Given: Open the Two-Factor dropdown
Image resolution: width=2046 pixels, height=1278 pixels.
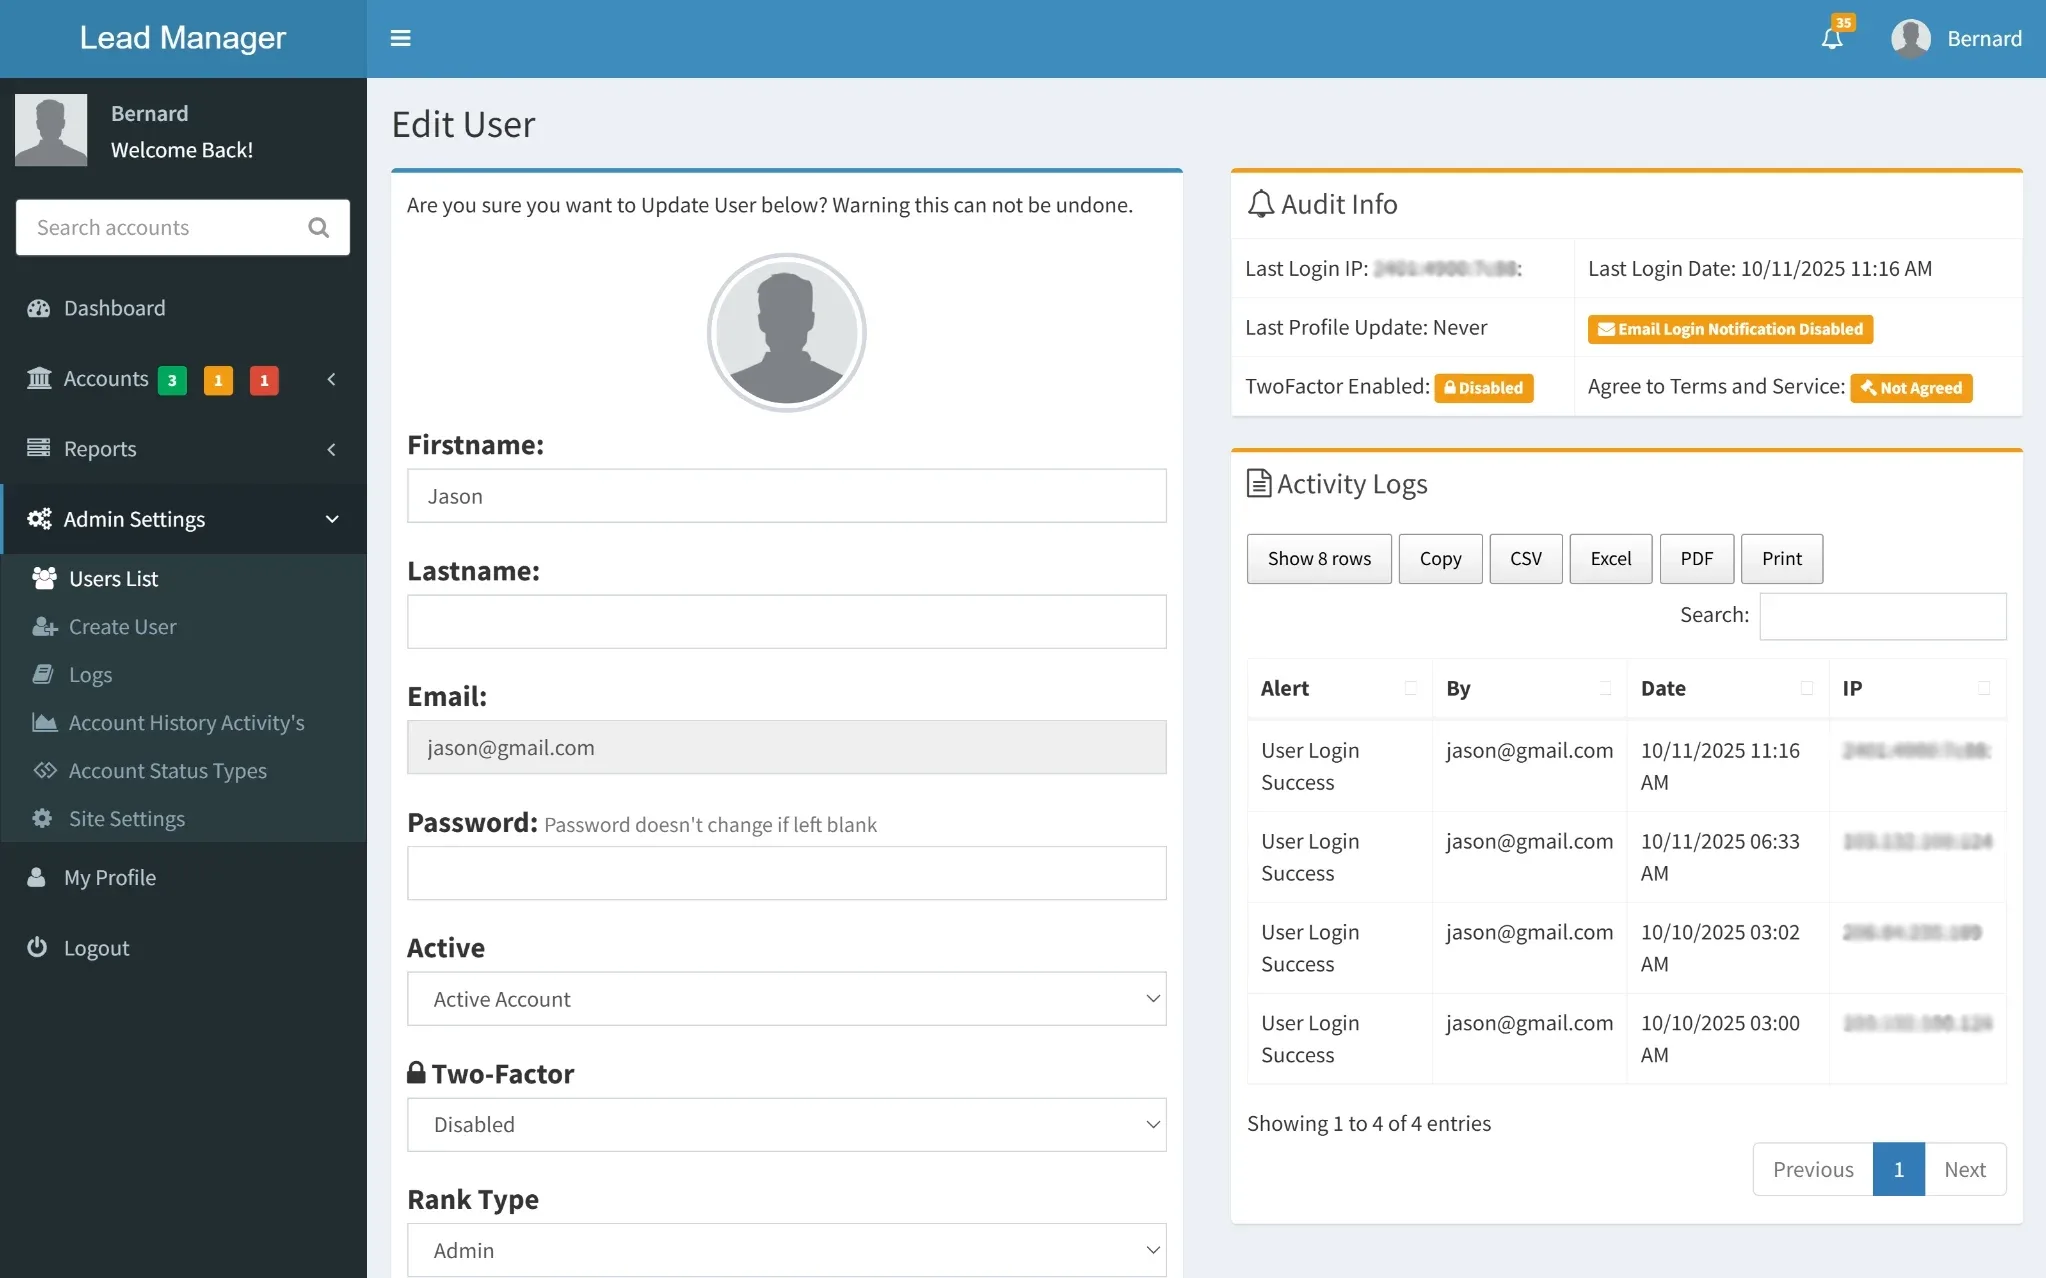Looking at the screenshot, I should pos(786,1125).
